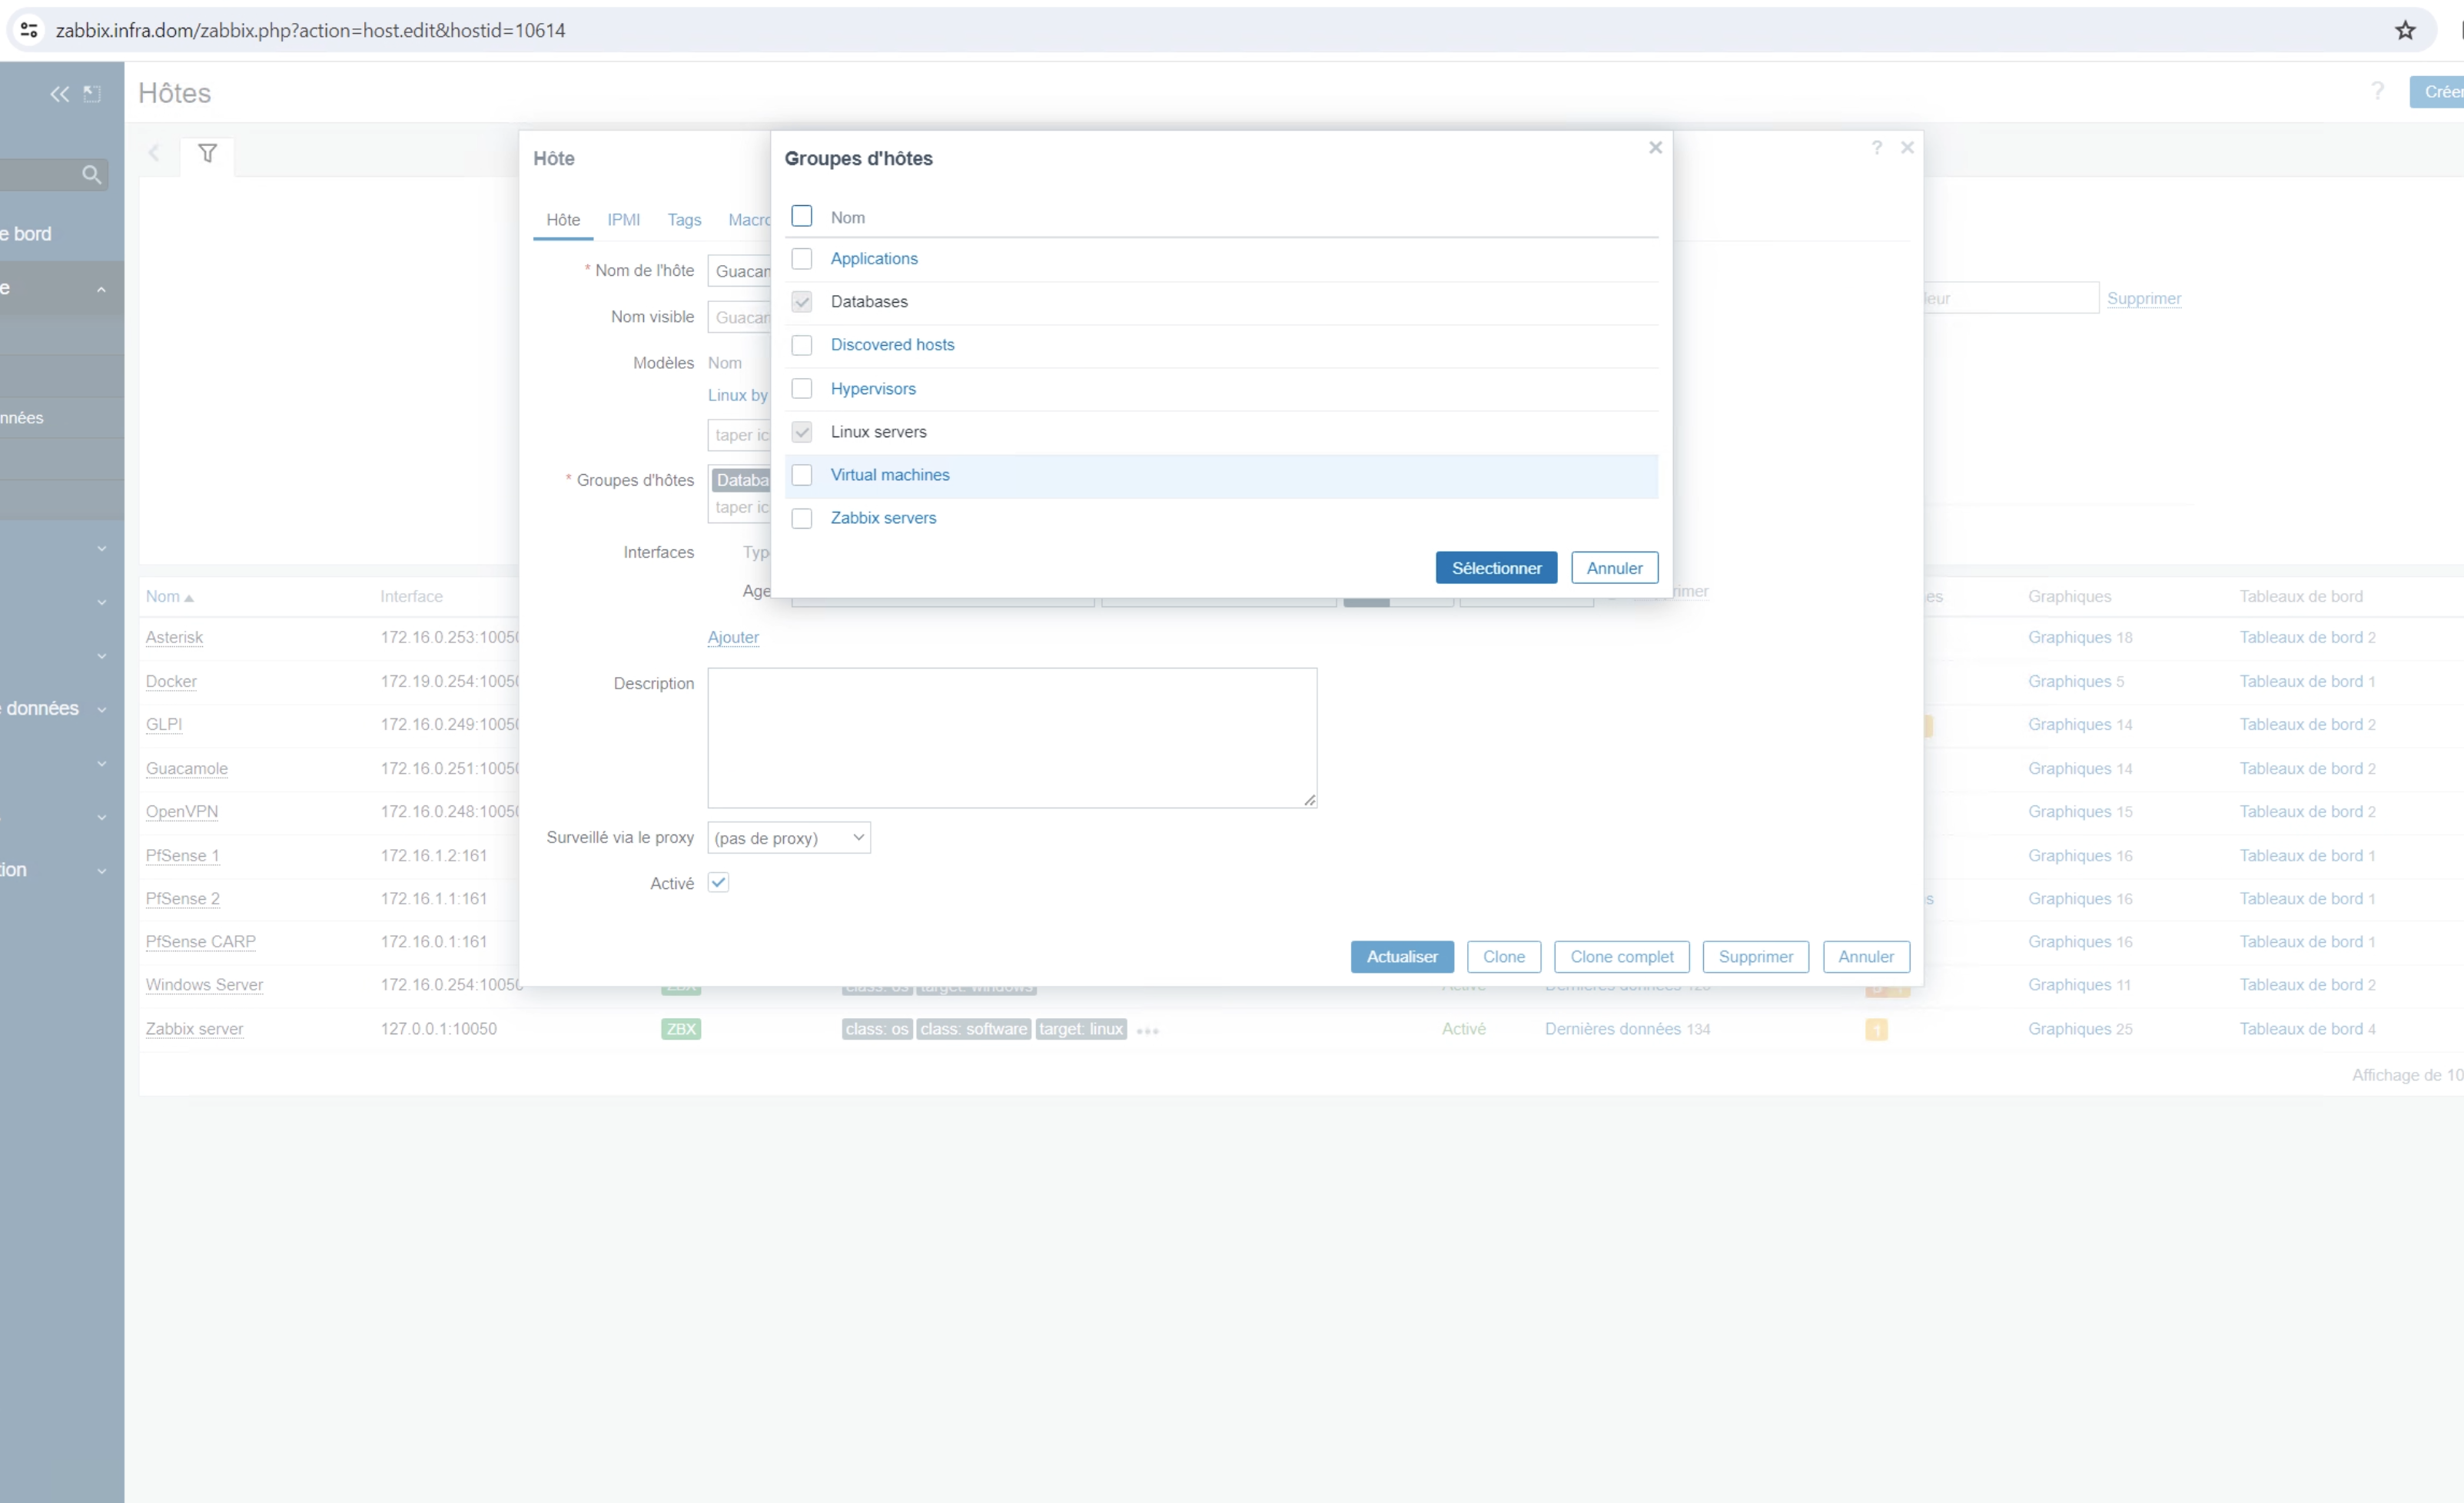The image size is (2464, 1503).
Task: Bookmark page with the star icon
Action: (x=2405, y=30)
